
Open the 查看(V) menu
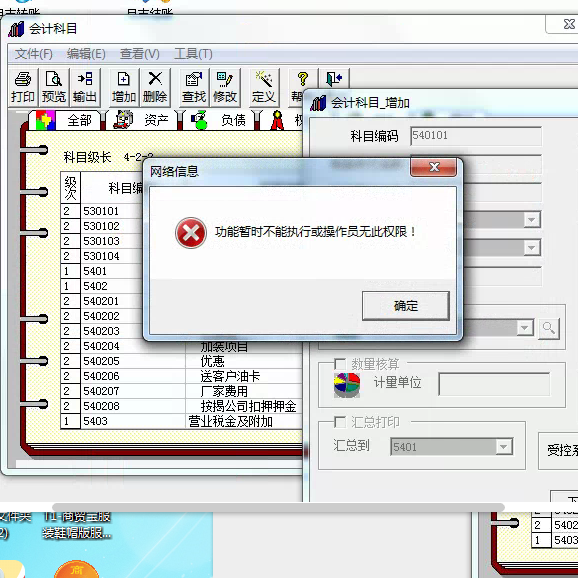click(x=140, y=54)
